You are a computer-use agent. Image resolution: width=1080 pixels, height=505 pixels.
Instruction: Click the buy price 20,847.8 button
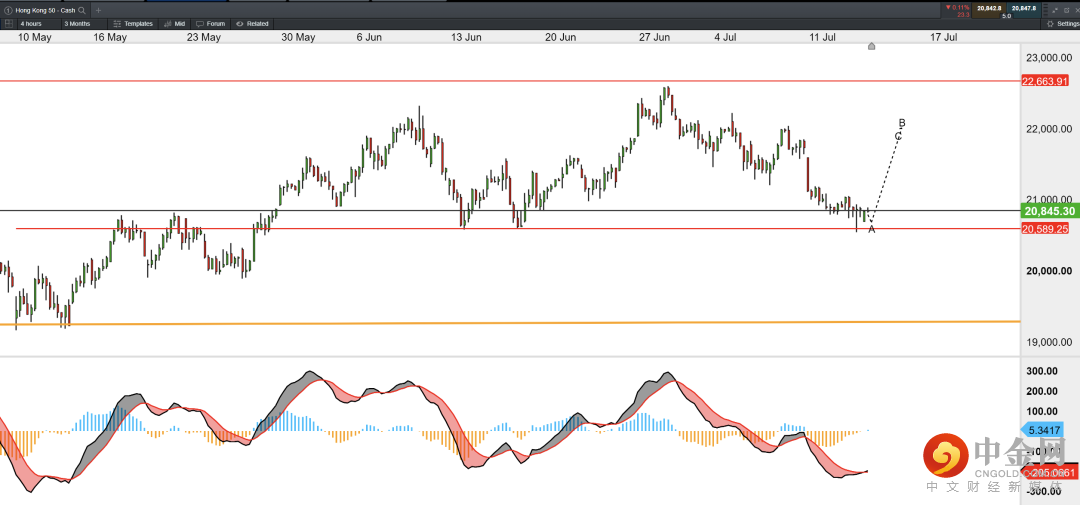(1024, 8)
